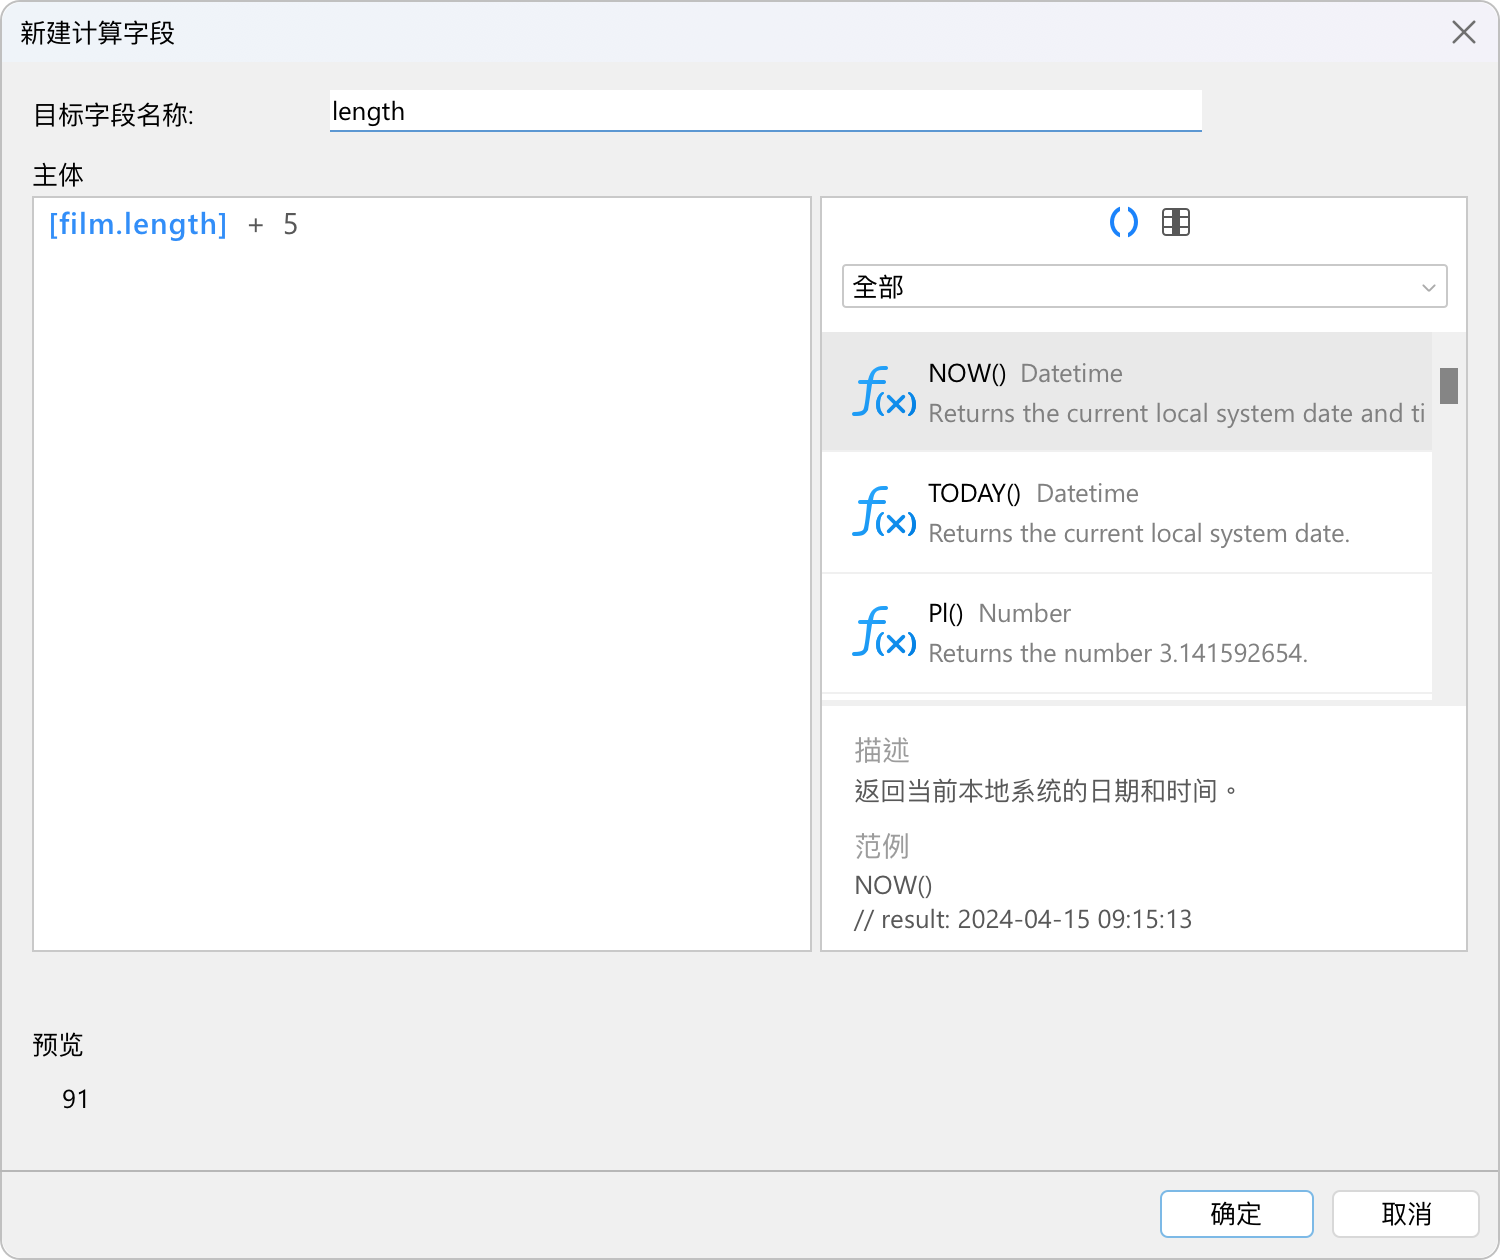
Task: Confirm with the 确定 button
Action: (x=1236, y=1214)
